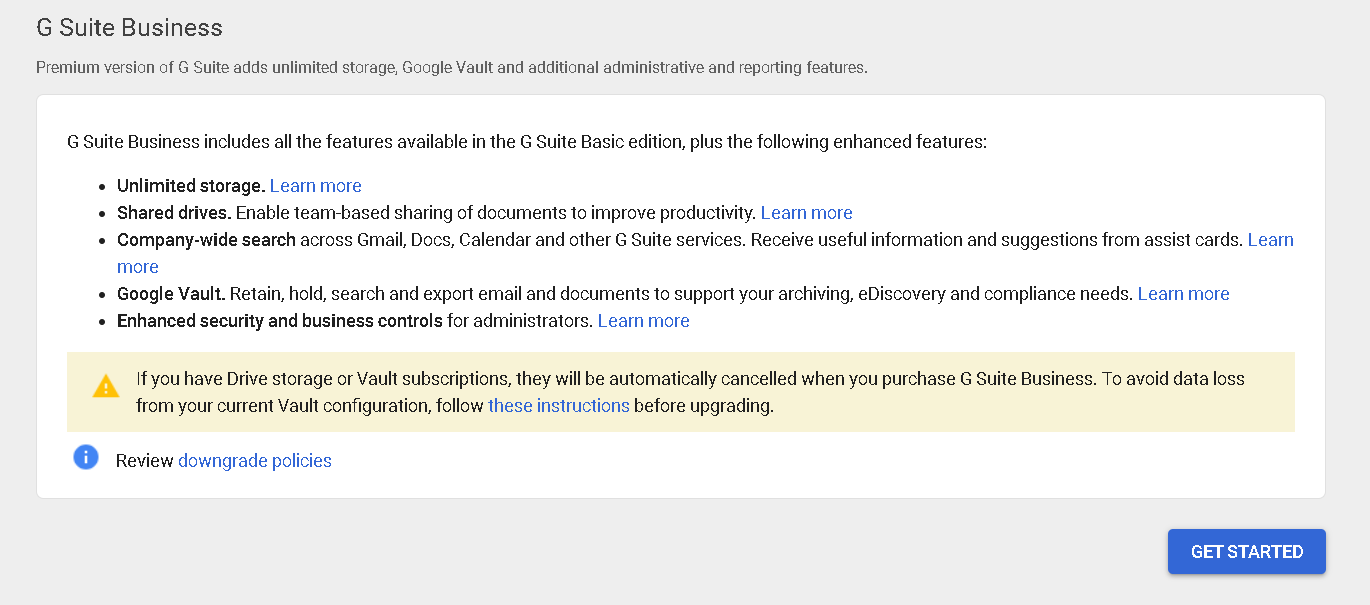The width and height of the screenshot is (1370, 605).
Task: Open the Company-wide search Learn more link
Action: [x=1270, y=239]
